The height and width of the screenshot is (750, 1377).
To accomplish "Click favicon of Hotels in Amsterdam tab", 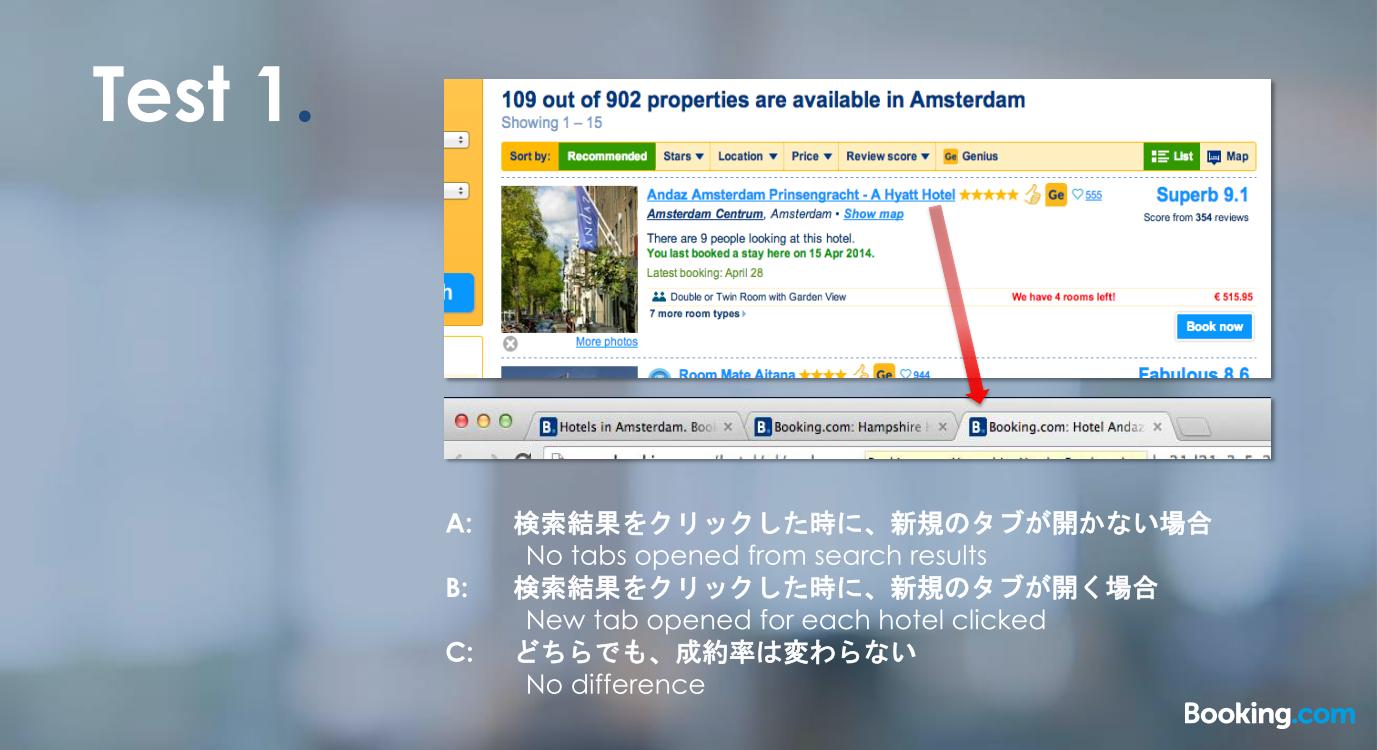I will pos(548,427).
